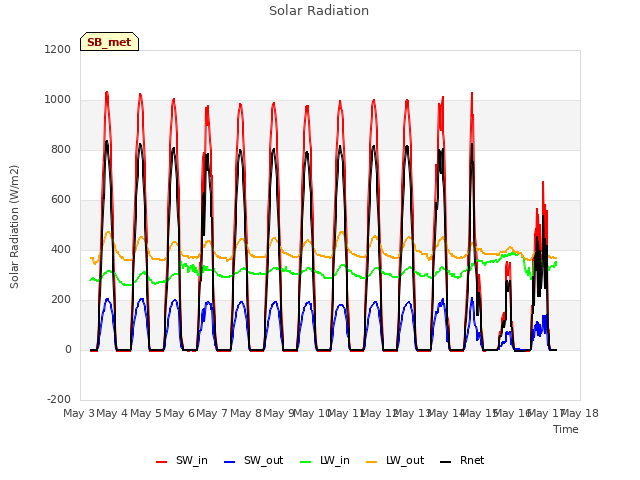Click the 0 y-axis tick label
The width and height of the screenshot is (640, 480).
(68, 349)
